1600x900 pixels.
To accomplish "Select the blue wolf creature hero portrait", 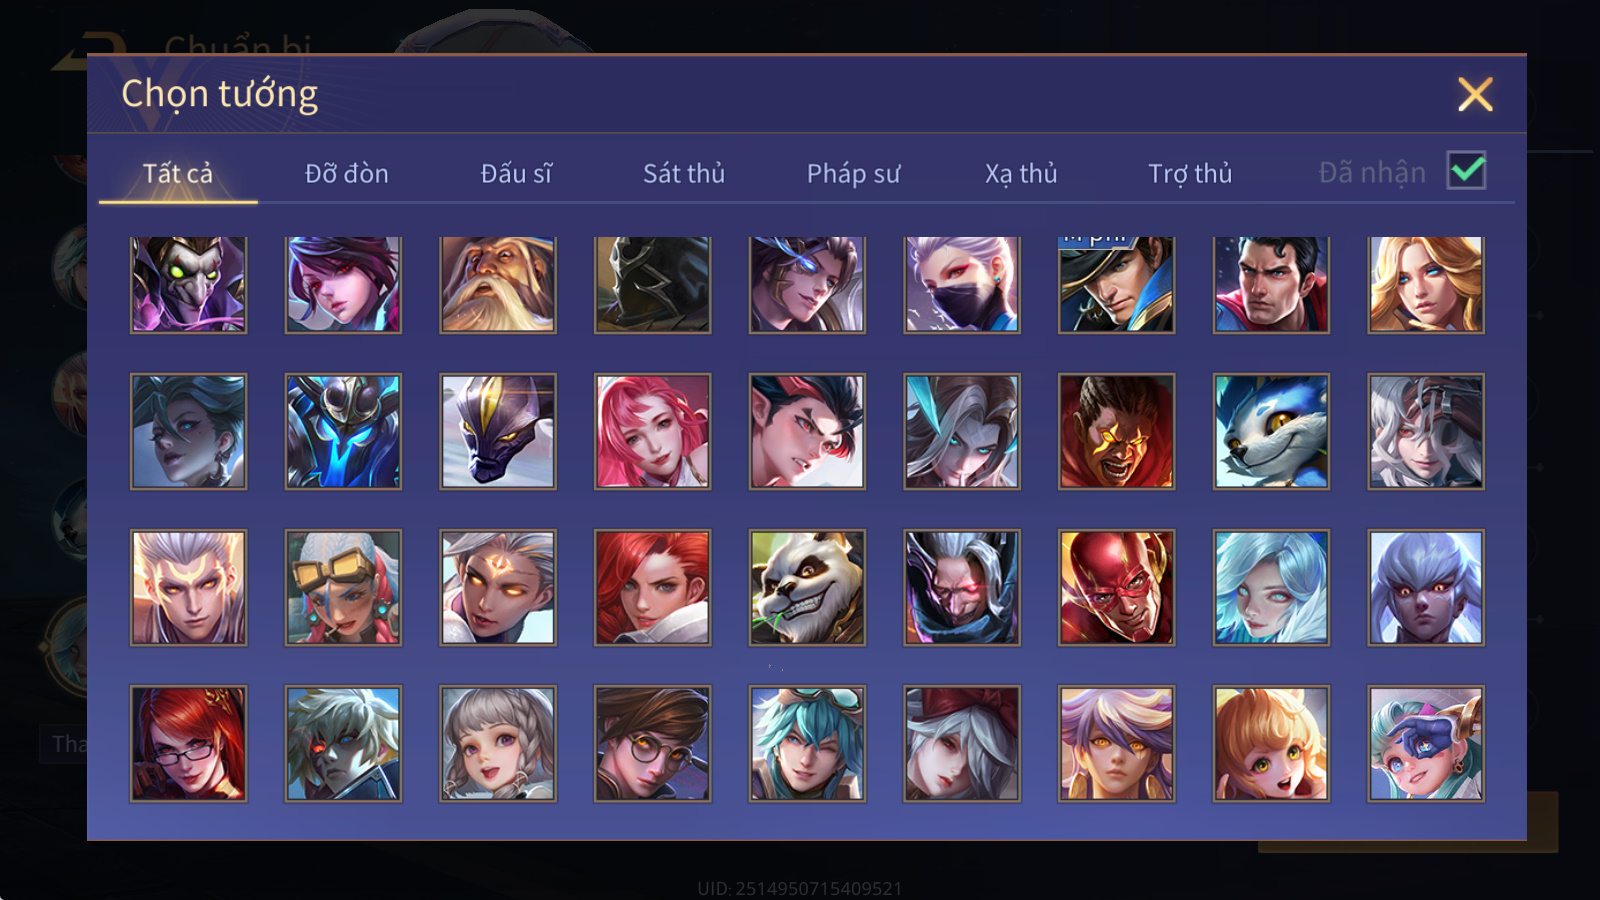I will [x=1271, y=431].
